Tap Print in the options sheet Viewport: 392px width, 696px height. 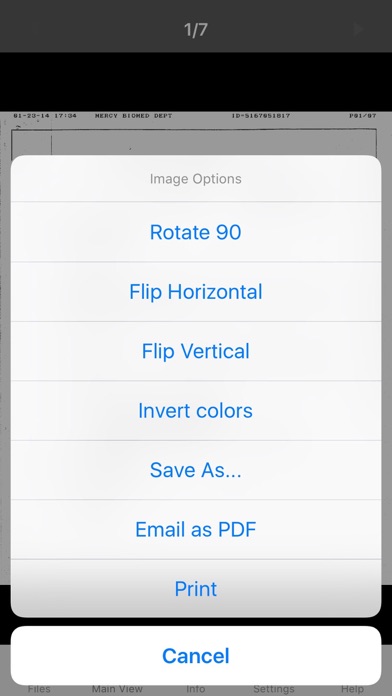pyautogui.click(x=196, y=589)
